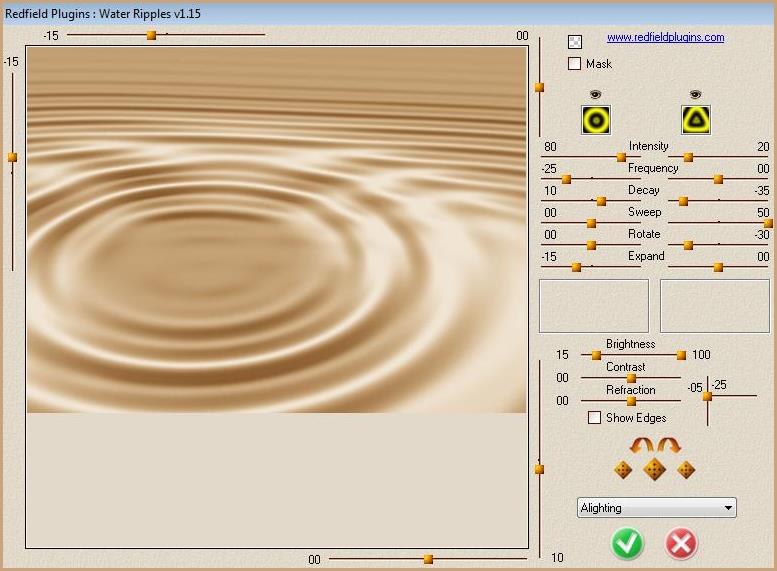Toggle eye above triangular ripple icon

coord(696,94)
